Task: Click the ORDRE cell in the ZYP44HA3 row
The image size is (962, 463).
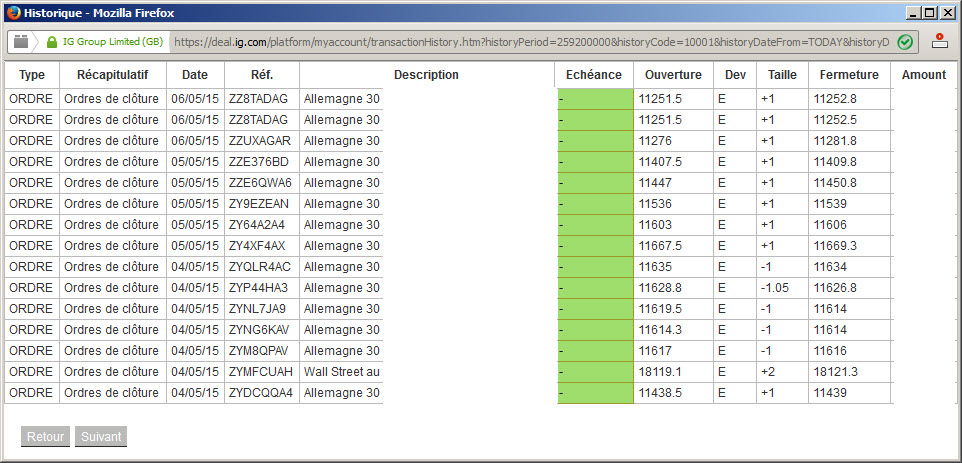Action: click(x=31, y=288)
